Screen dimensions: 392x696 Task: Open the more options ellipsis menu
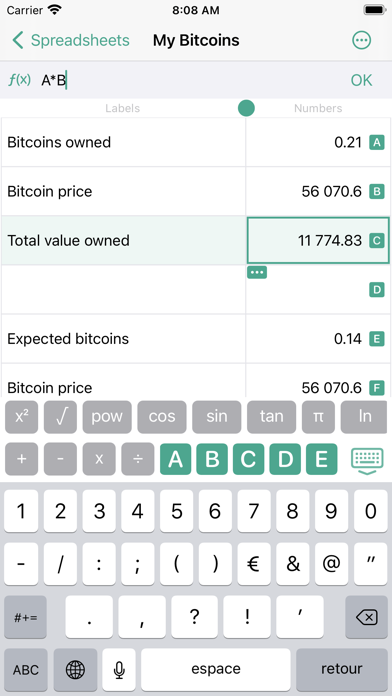(x=361, y=40)
